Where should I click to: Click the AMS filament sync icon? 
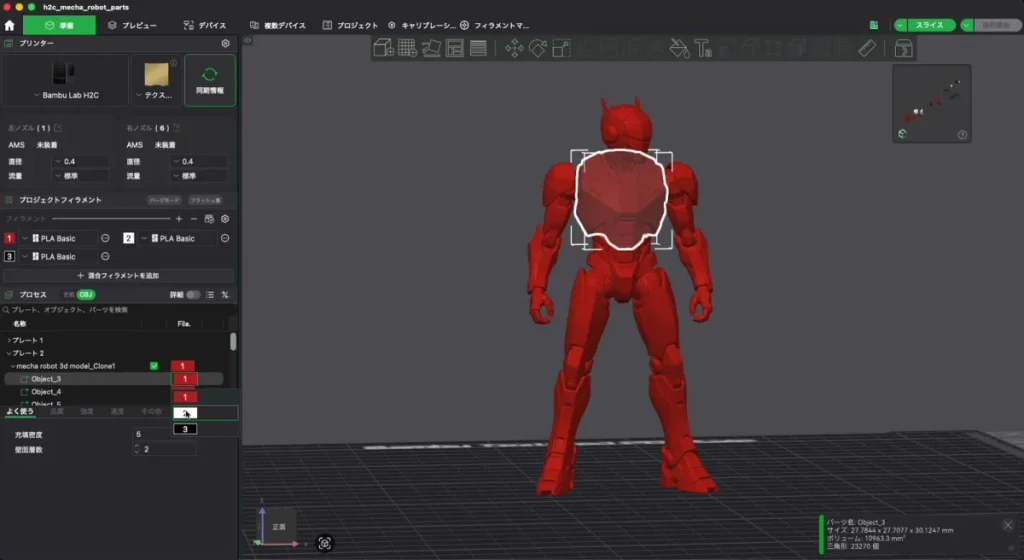tap(210, 219)
